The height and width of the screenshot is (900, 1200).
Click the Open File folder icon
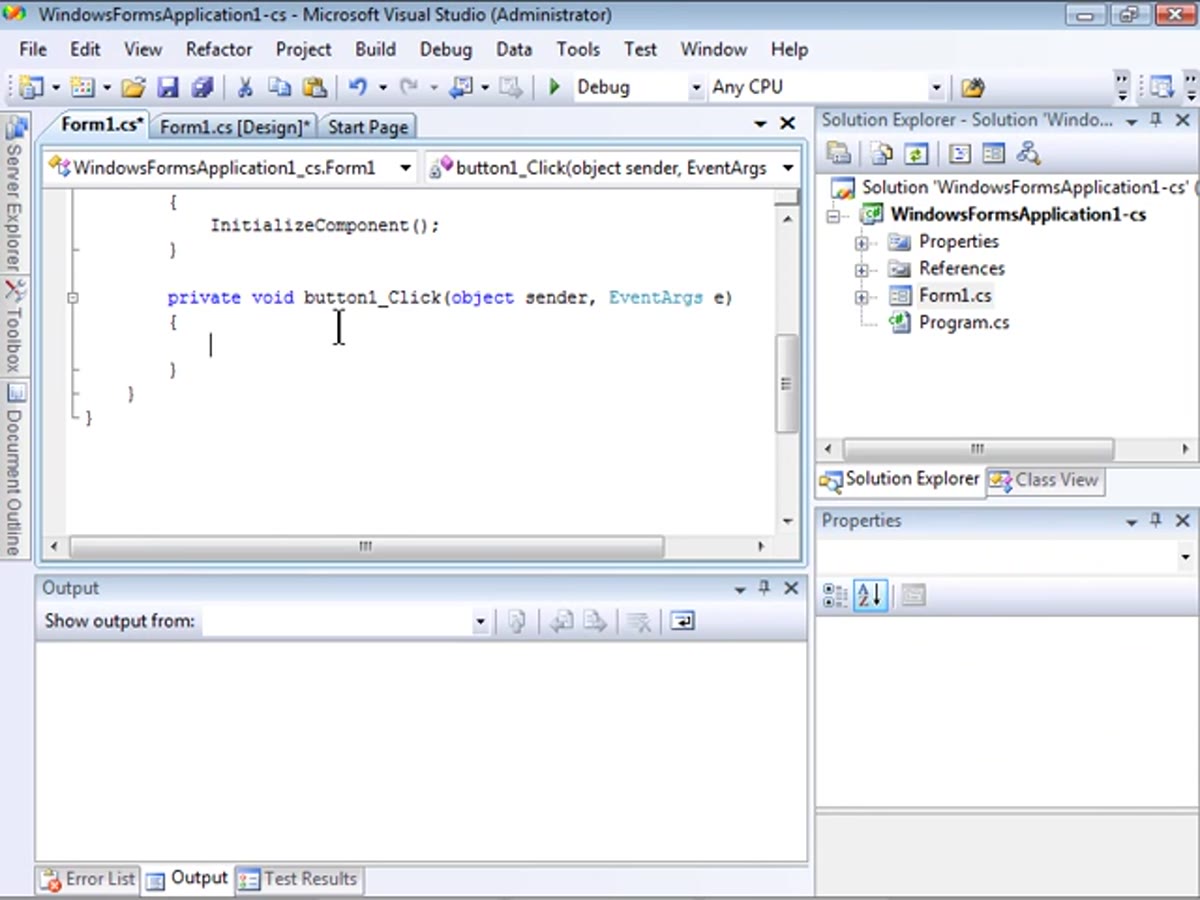(134, 88)
